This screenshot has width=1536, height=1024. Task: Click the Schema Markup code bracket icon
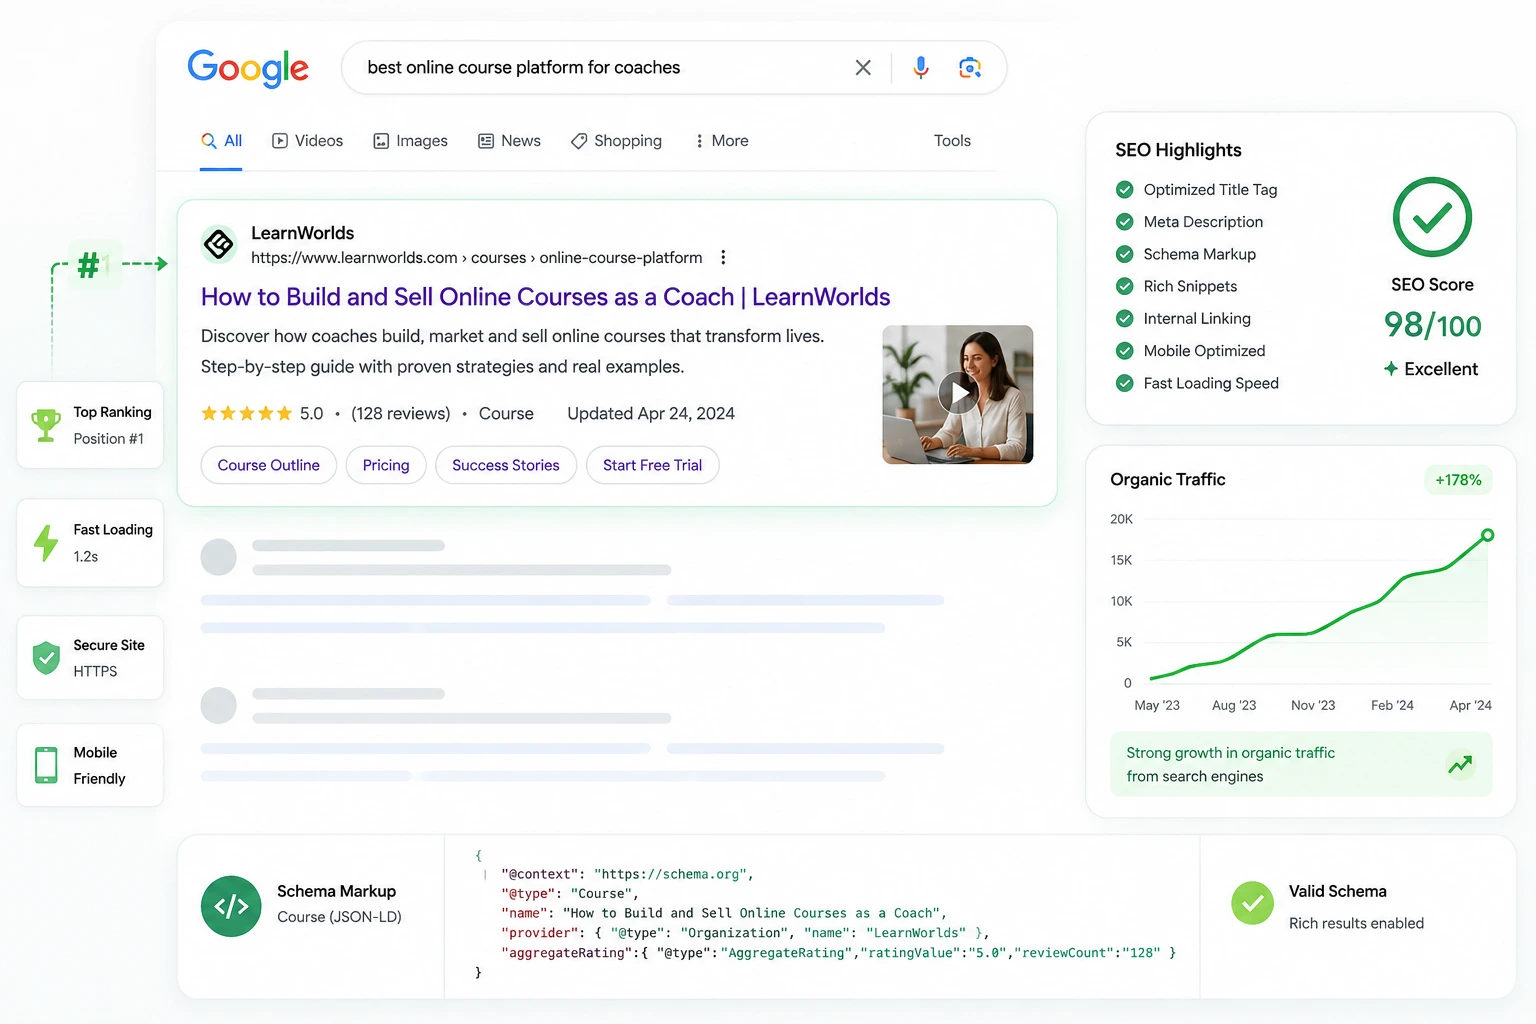tap(231, 906)
